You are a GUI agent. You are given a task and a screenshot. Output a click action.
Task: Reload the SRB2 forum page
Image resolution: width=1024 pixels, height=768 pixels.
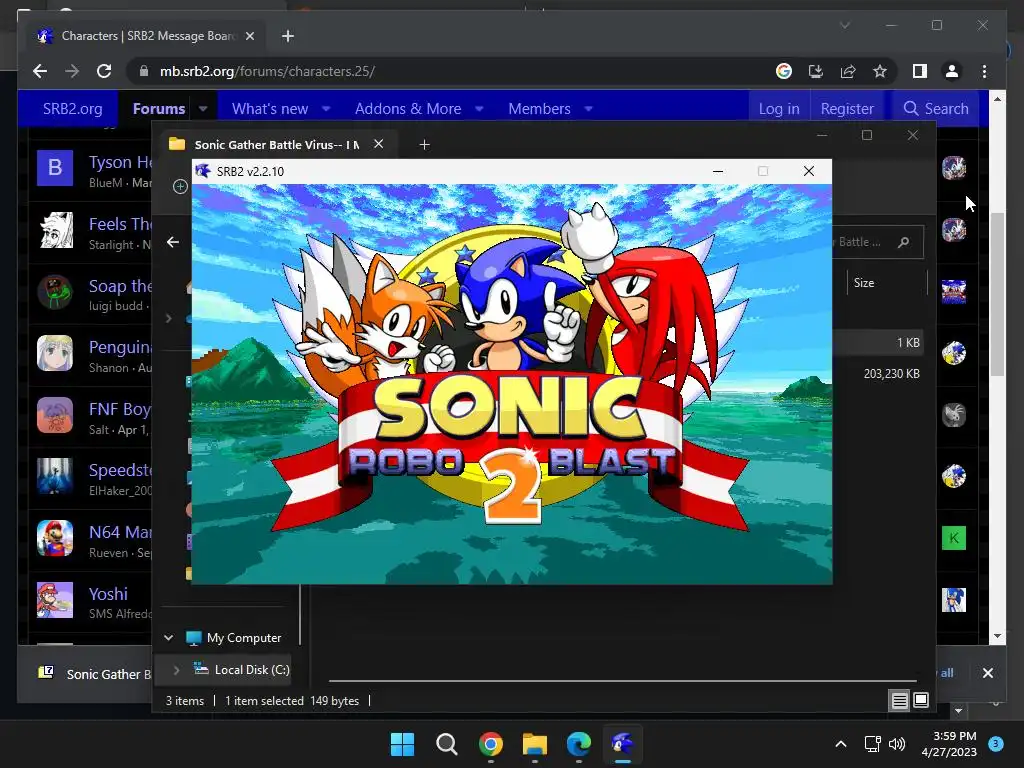(x=104, y=71)
